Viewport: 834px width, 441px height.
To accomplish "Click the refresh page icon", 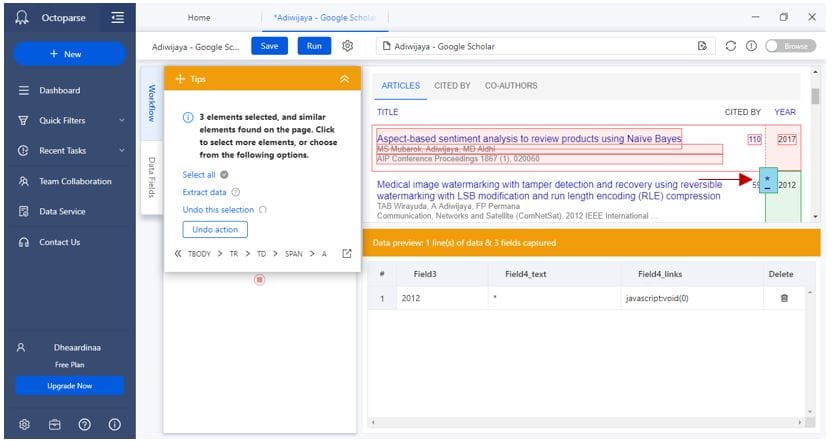I will point(731,46).
